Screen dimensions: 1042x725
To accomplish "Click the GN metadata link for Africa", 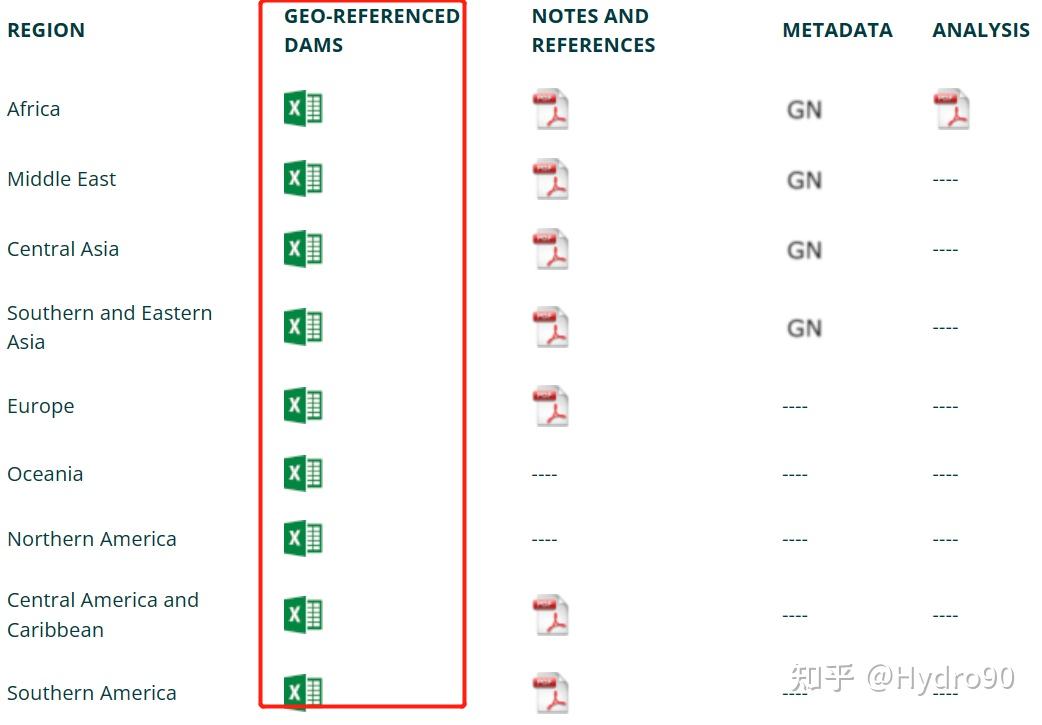I will (x=805, y=109).
